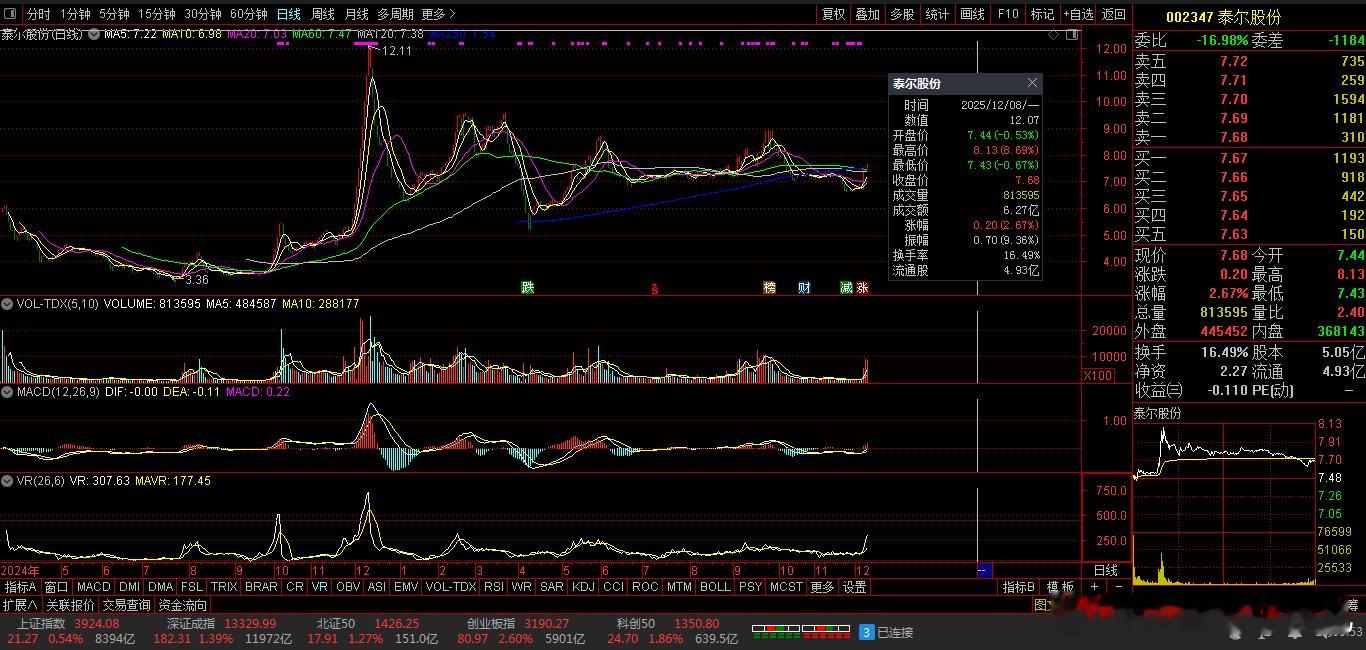The width and height of the screenshot is (1366, 650).
Task: Click the 返回 back button
Action: 1113,14
